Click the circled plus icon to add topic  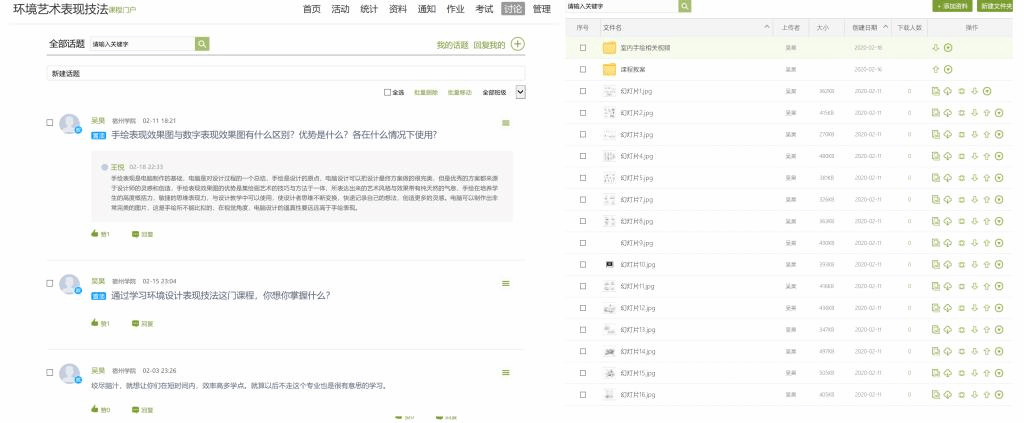[x=517, y=44]
